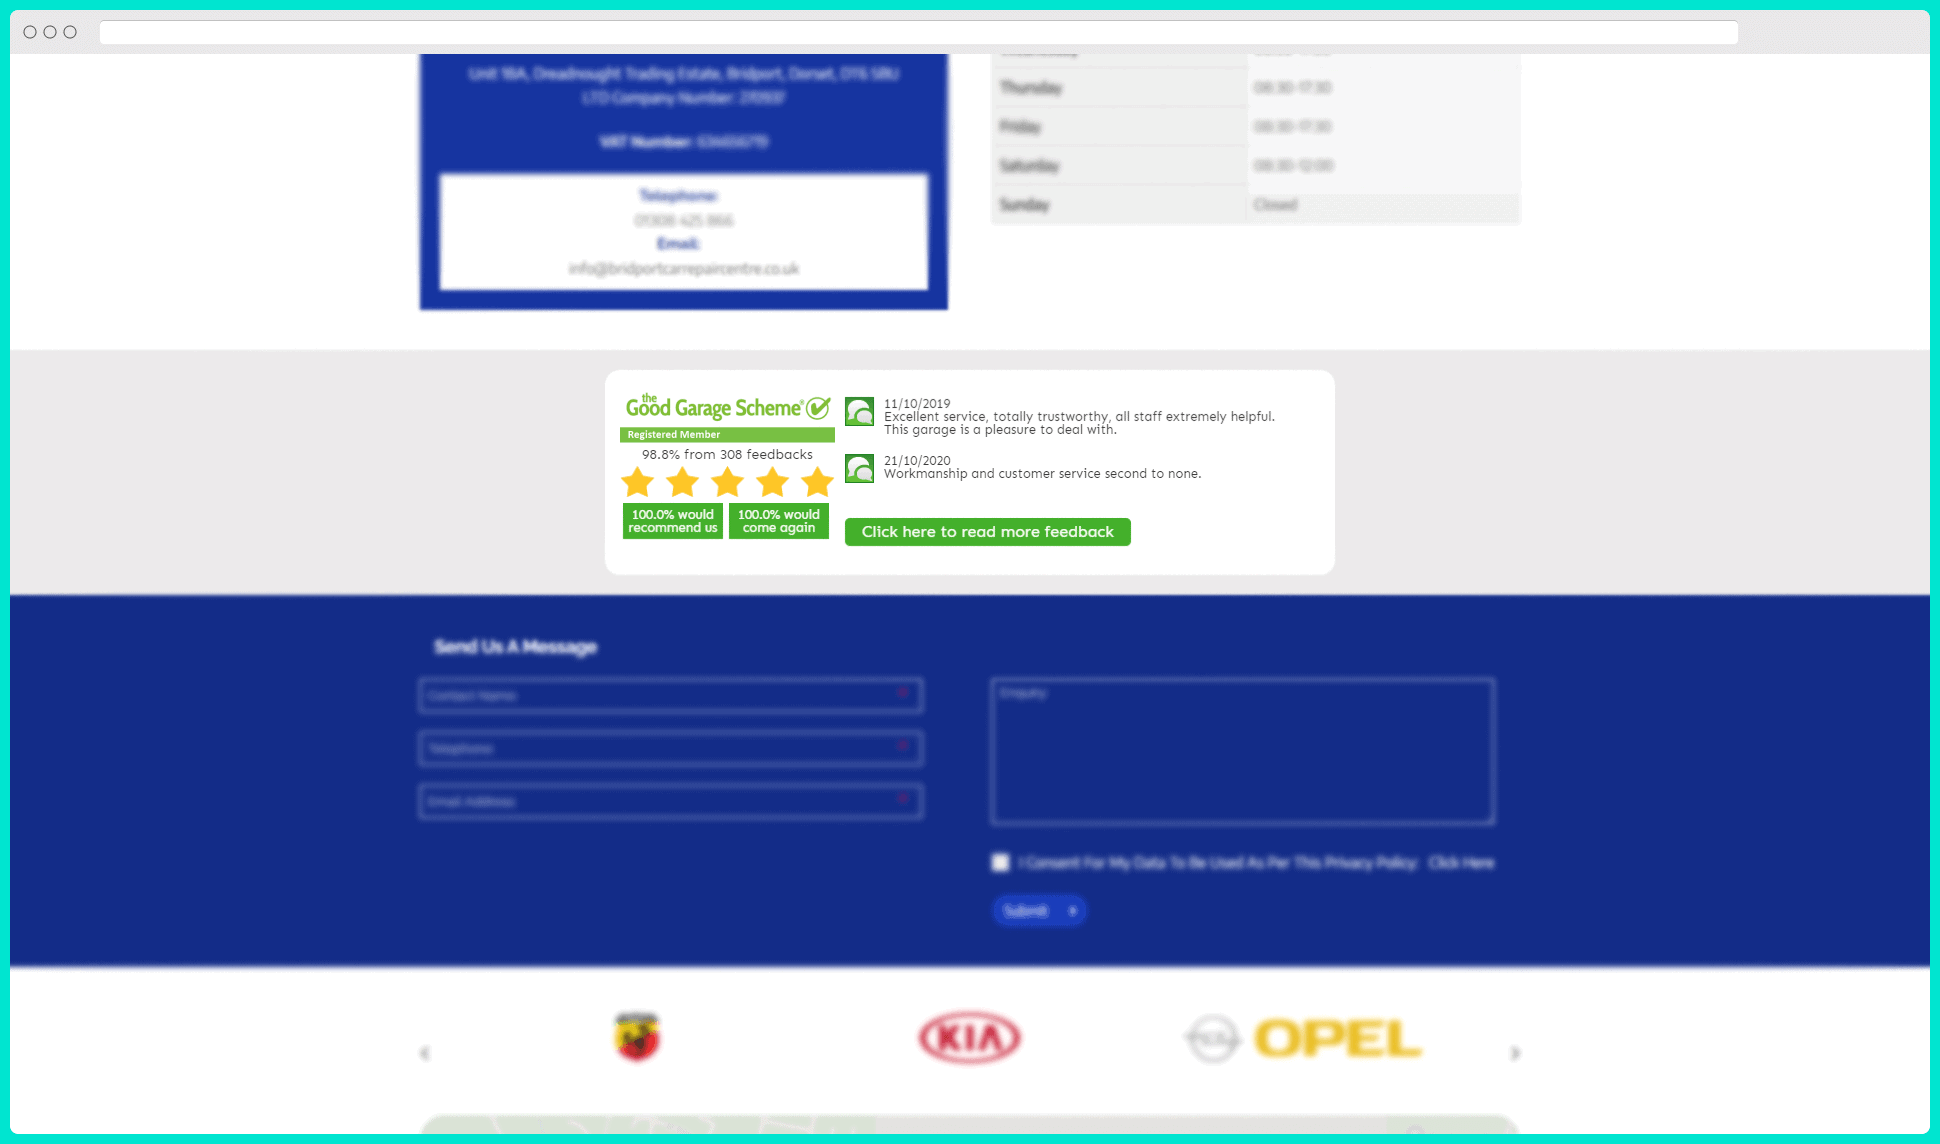The image size is (1940, 1144).
Task: Click 'Click here to read more feedback' button
Action: click(987, 531)
